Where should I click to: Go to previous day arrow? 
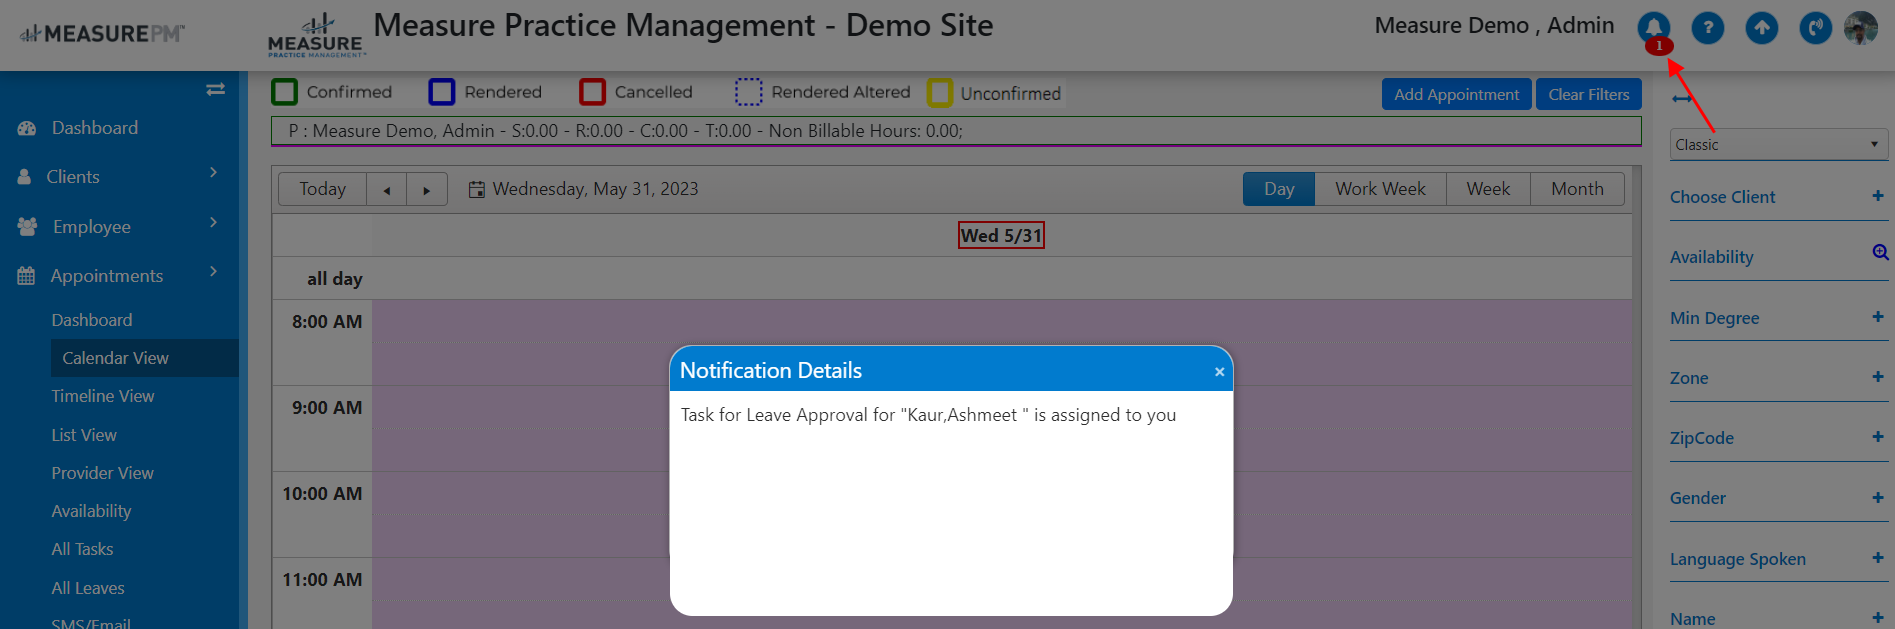click(x=386, y=190)
